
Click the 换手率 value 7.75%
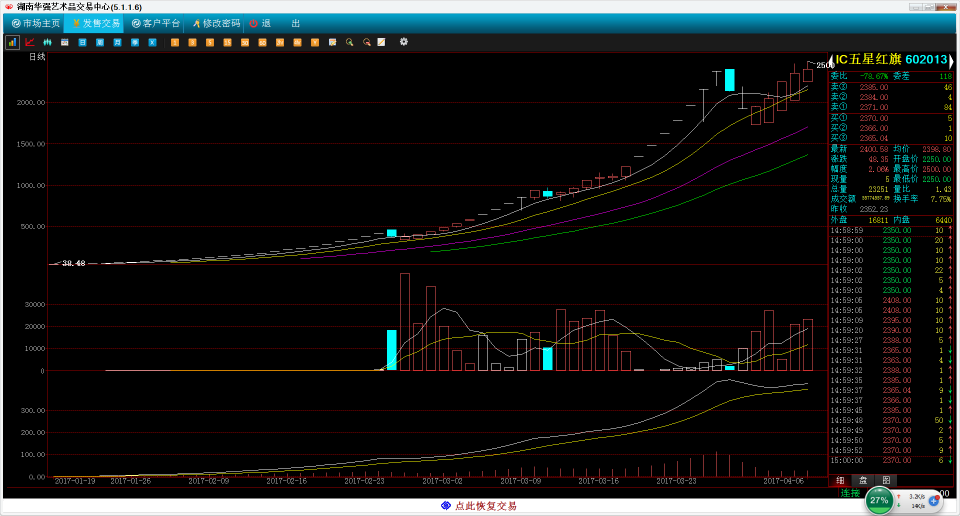(941, 199)
